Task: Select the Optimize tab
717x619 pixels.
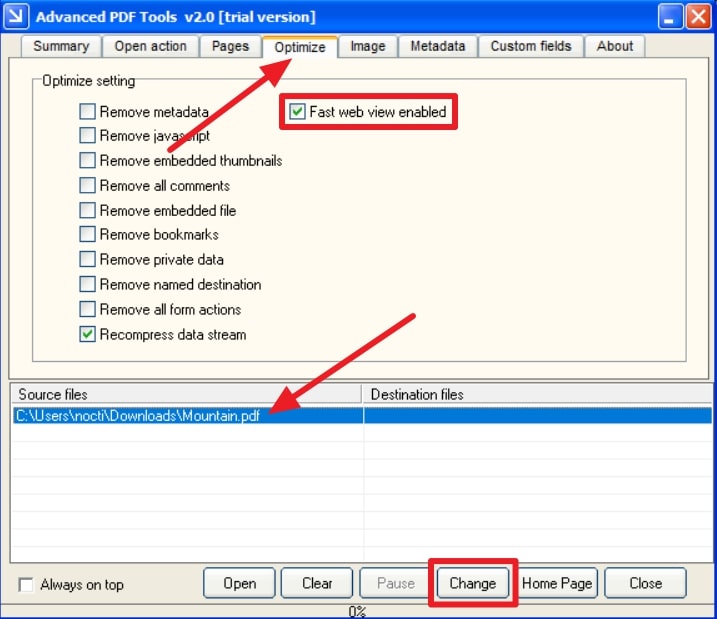Action: pos(300,47)
